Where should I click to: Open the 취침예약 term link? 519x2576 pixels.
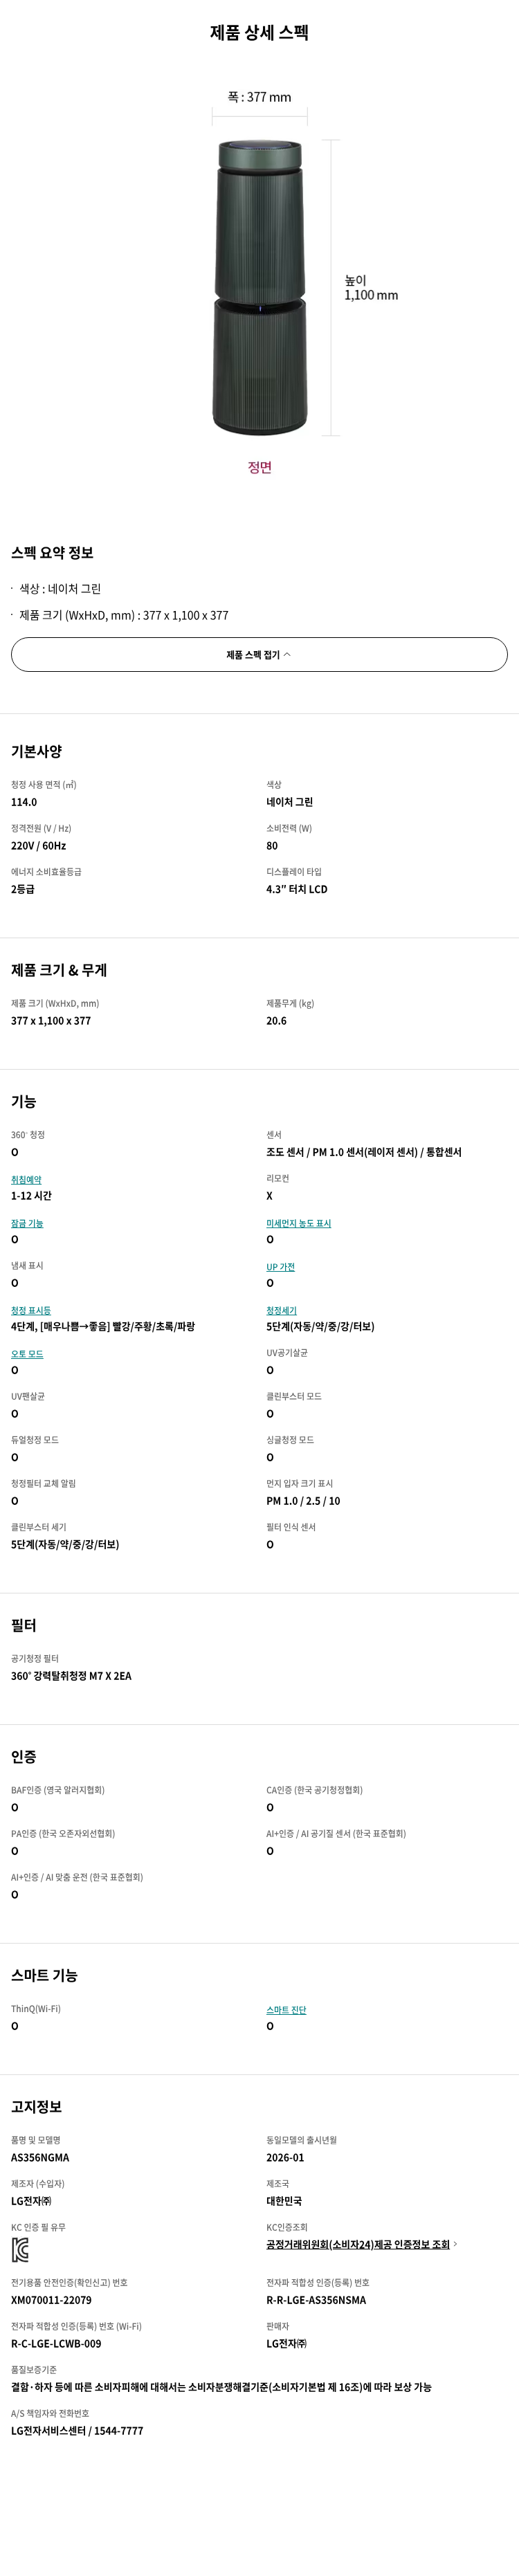click(26, 1180)
